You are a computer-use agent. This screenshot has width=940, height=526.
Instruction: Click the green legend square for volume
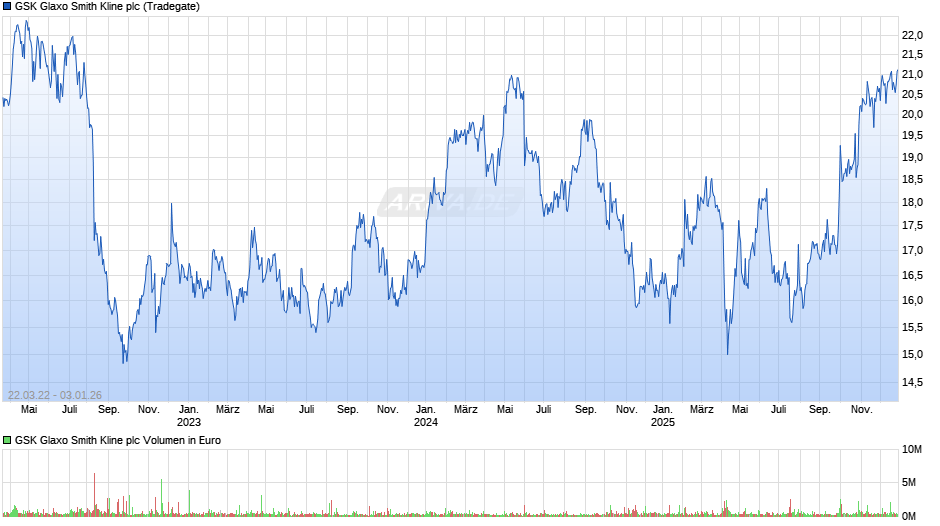coord(7,440)
